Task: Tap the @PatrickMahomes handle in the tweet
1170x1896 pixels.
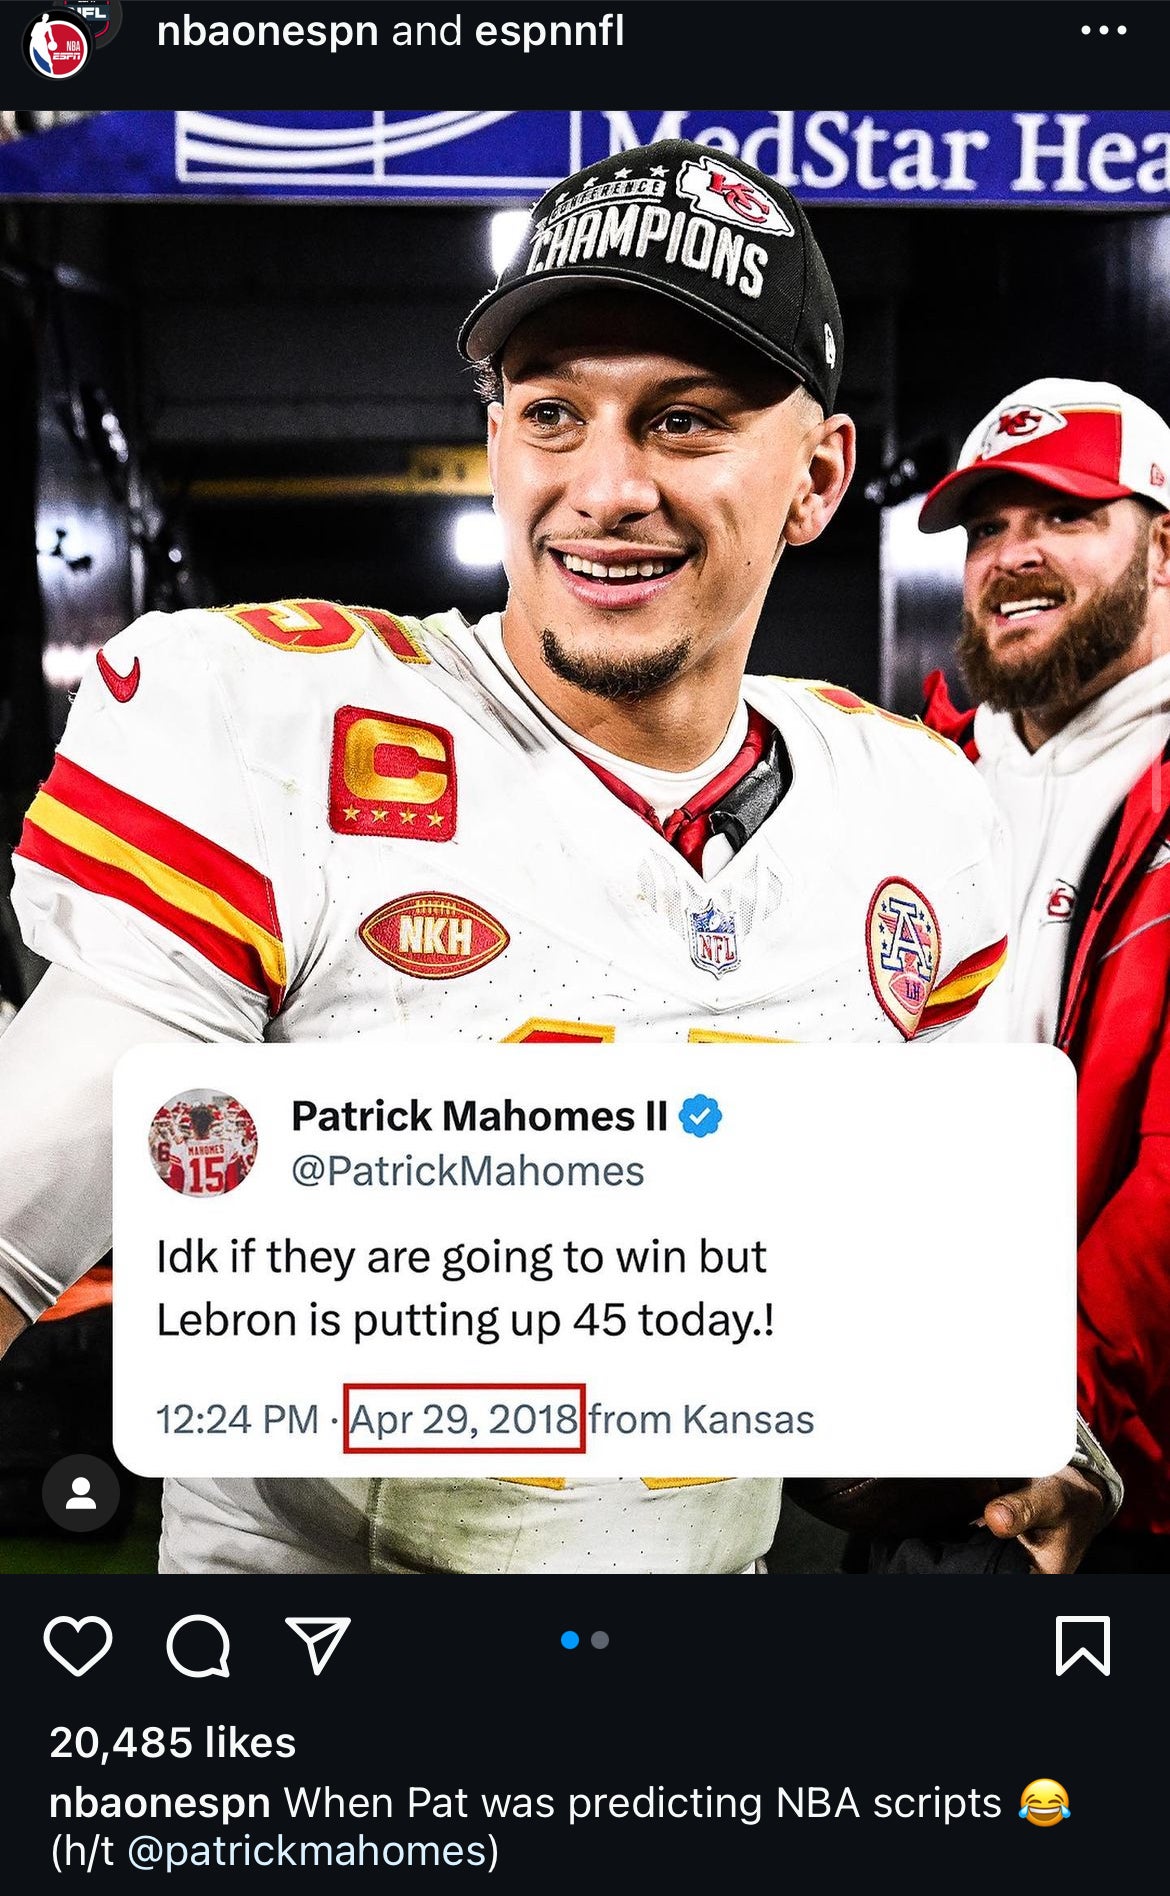Action: tap(468, 1171)
